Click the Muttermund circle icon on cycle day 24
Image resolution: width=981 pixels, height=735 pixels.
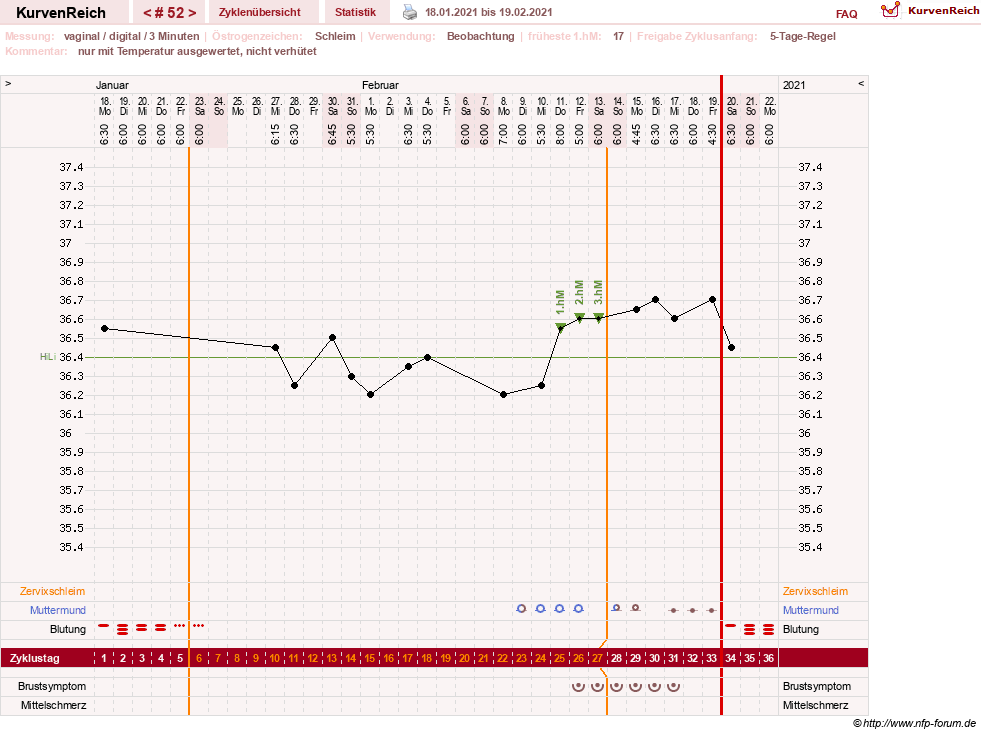coord(541,609)
